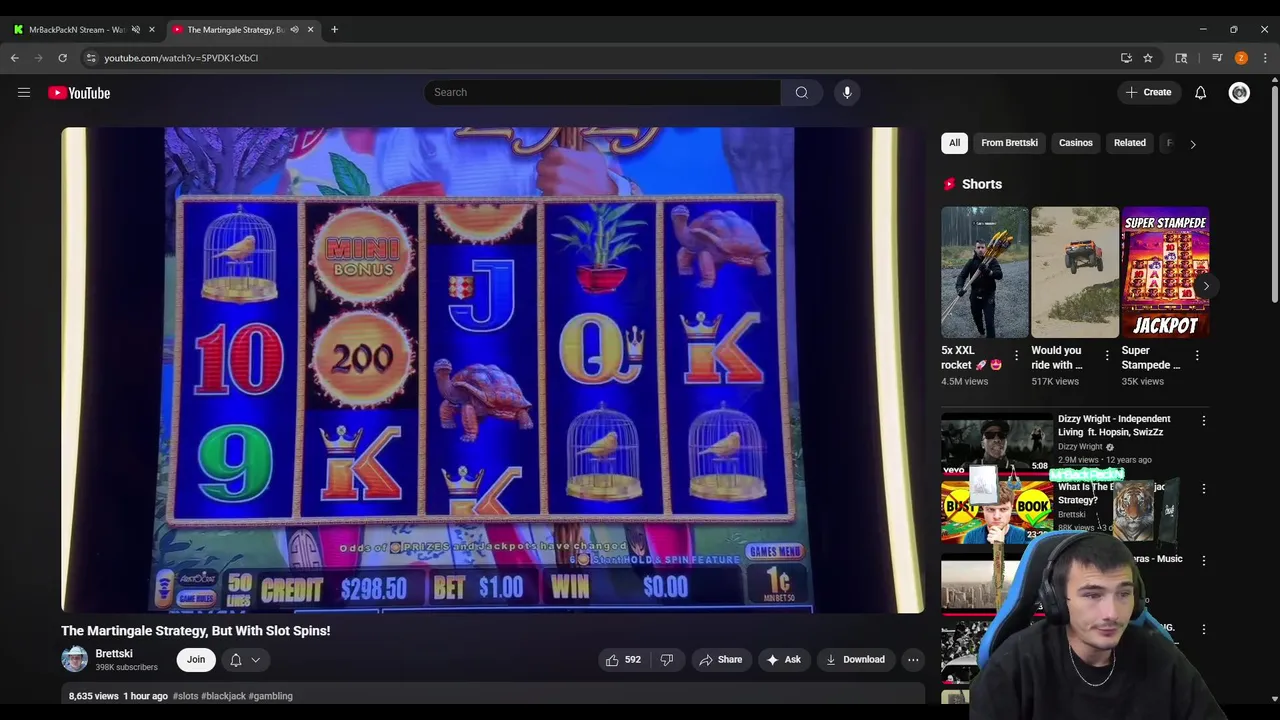Mute the Martingale Strategy tab audio

point(294,29)
